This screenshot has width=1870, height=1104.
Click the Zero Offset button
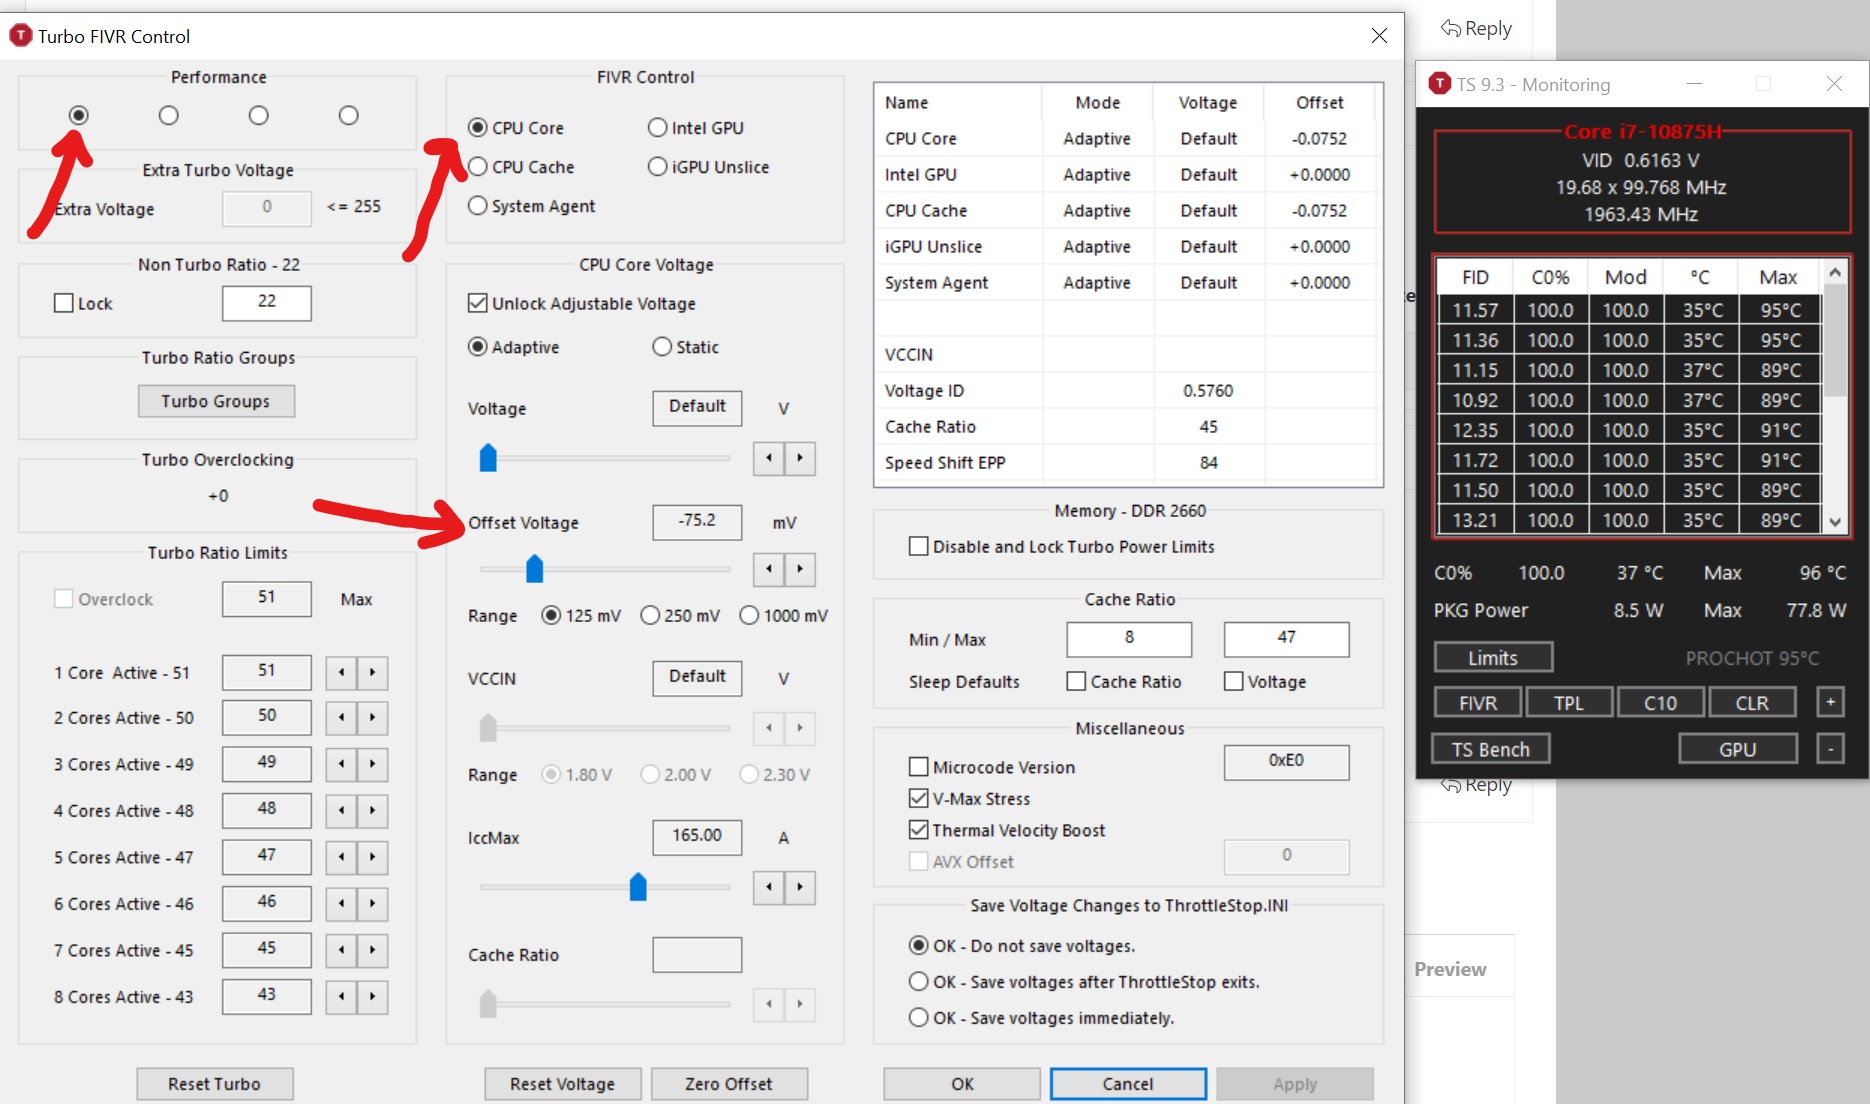729,1084
